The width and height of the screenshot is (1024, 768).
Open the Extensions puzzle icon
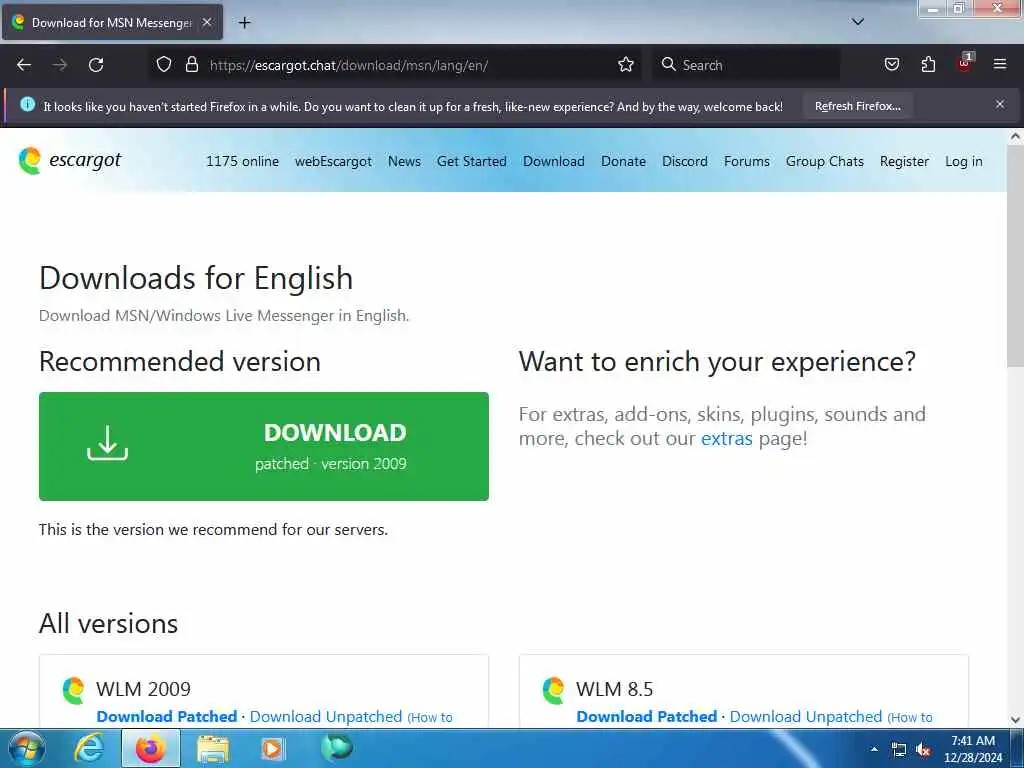[x=928, y=64]
